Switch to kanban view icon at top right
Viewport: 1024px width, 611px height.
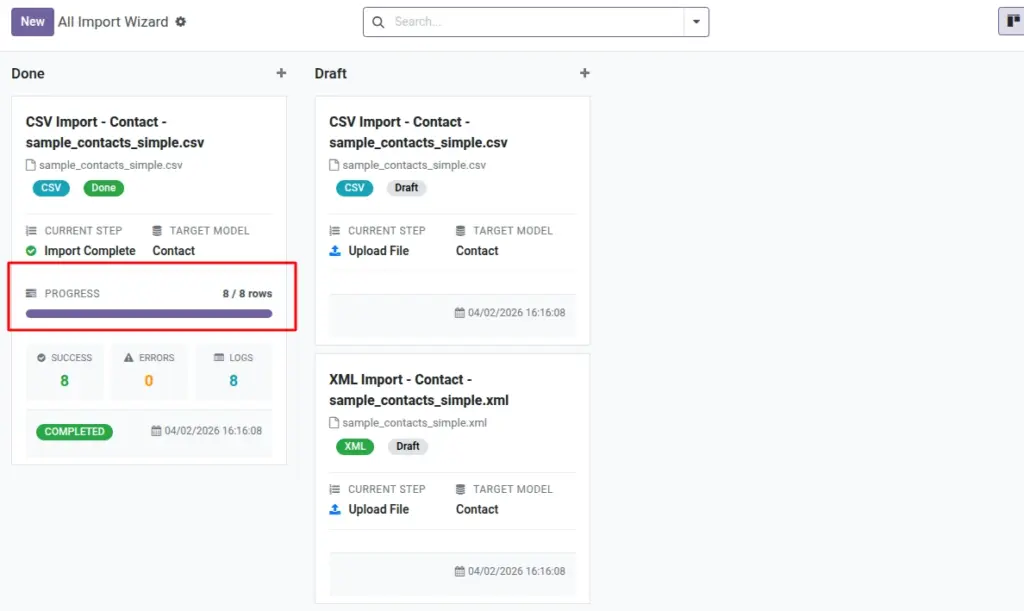click(1012, 22)
